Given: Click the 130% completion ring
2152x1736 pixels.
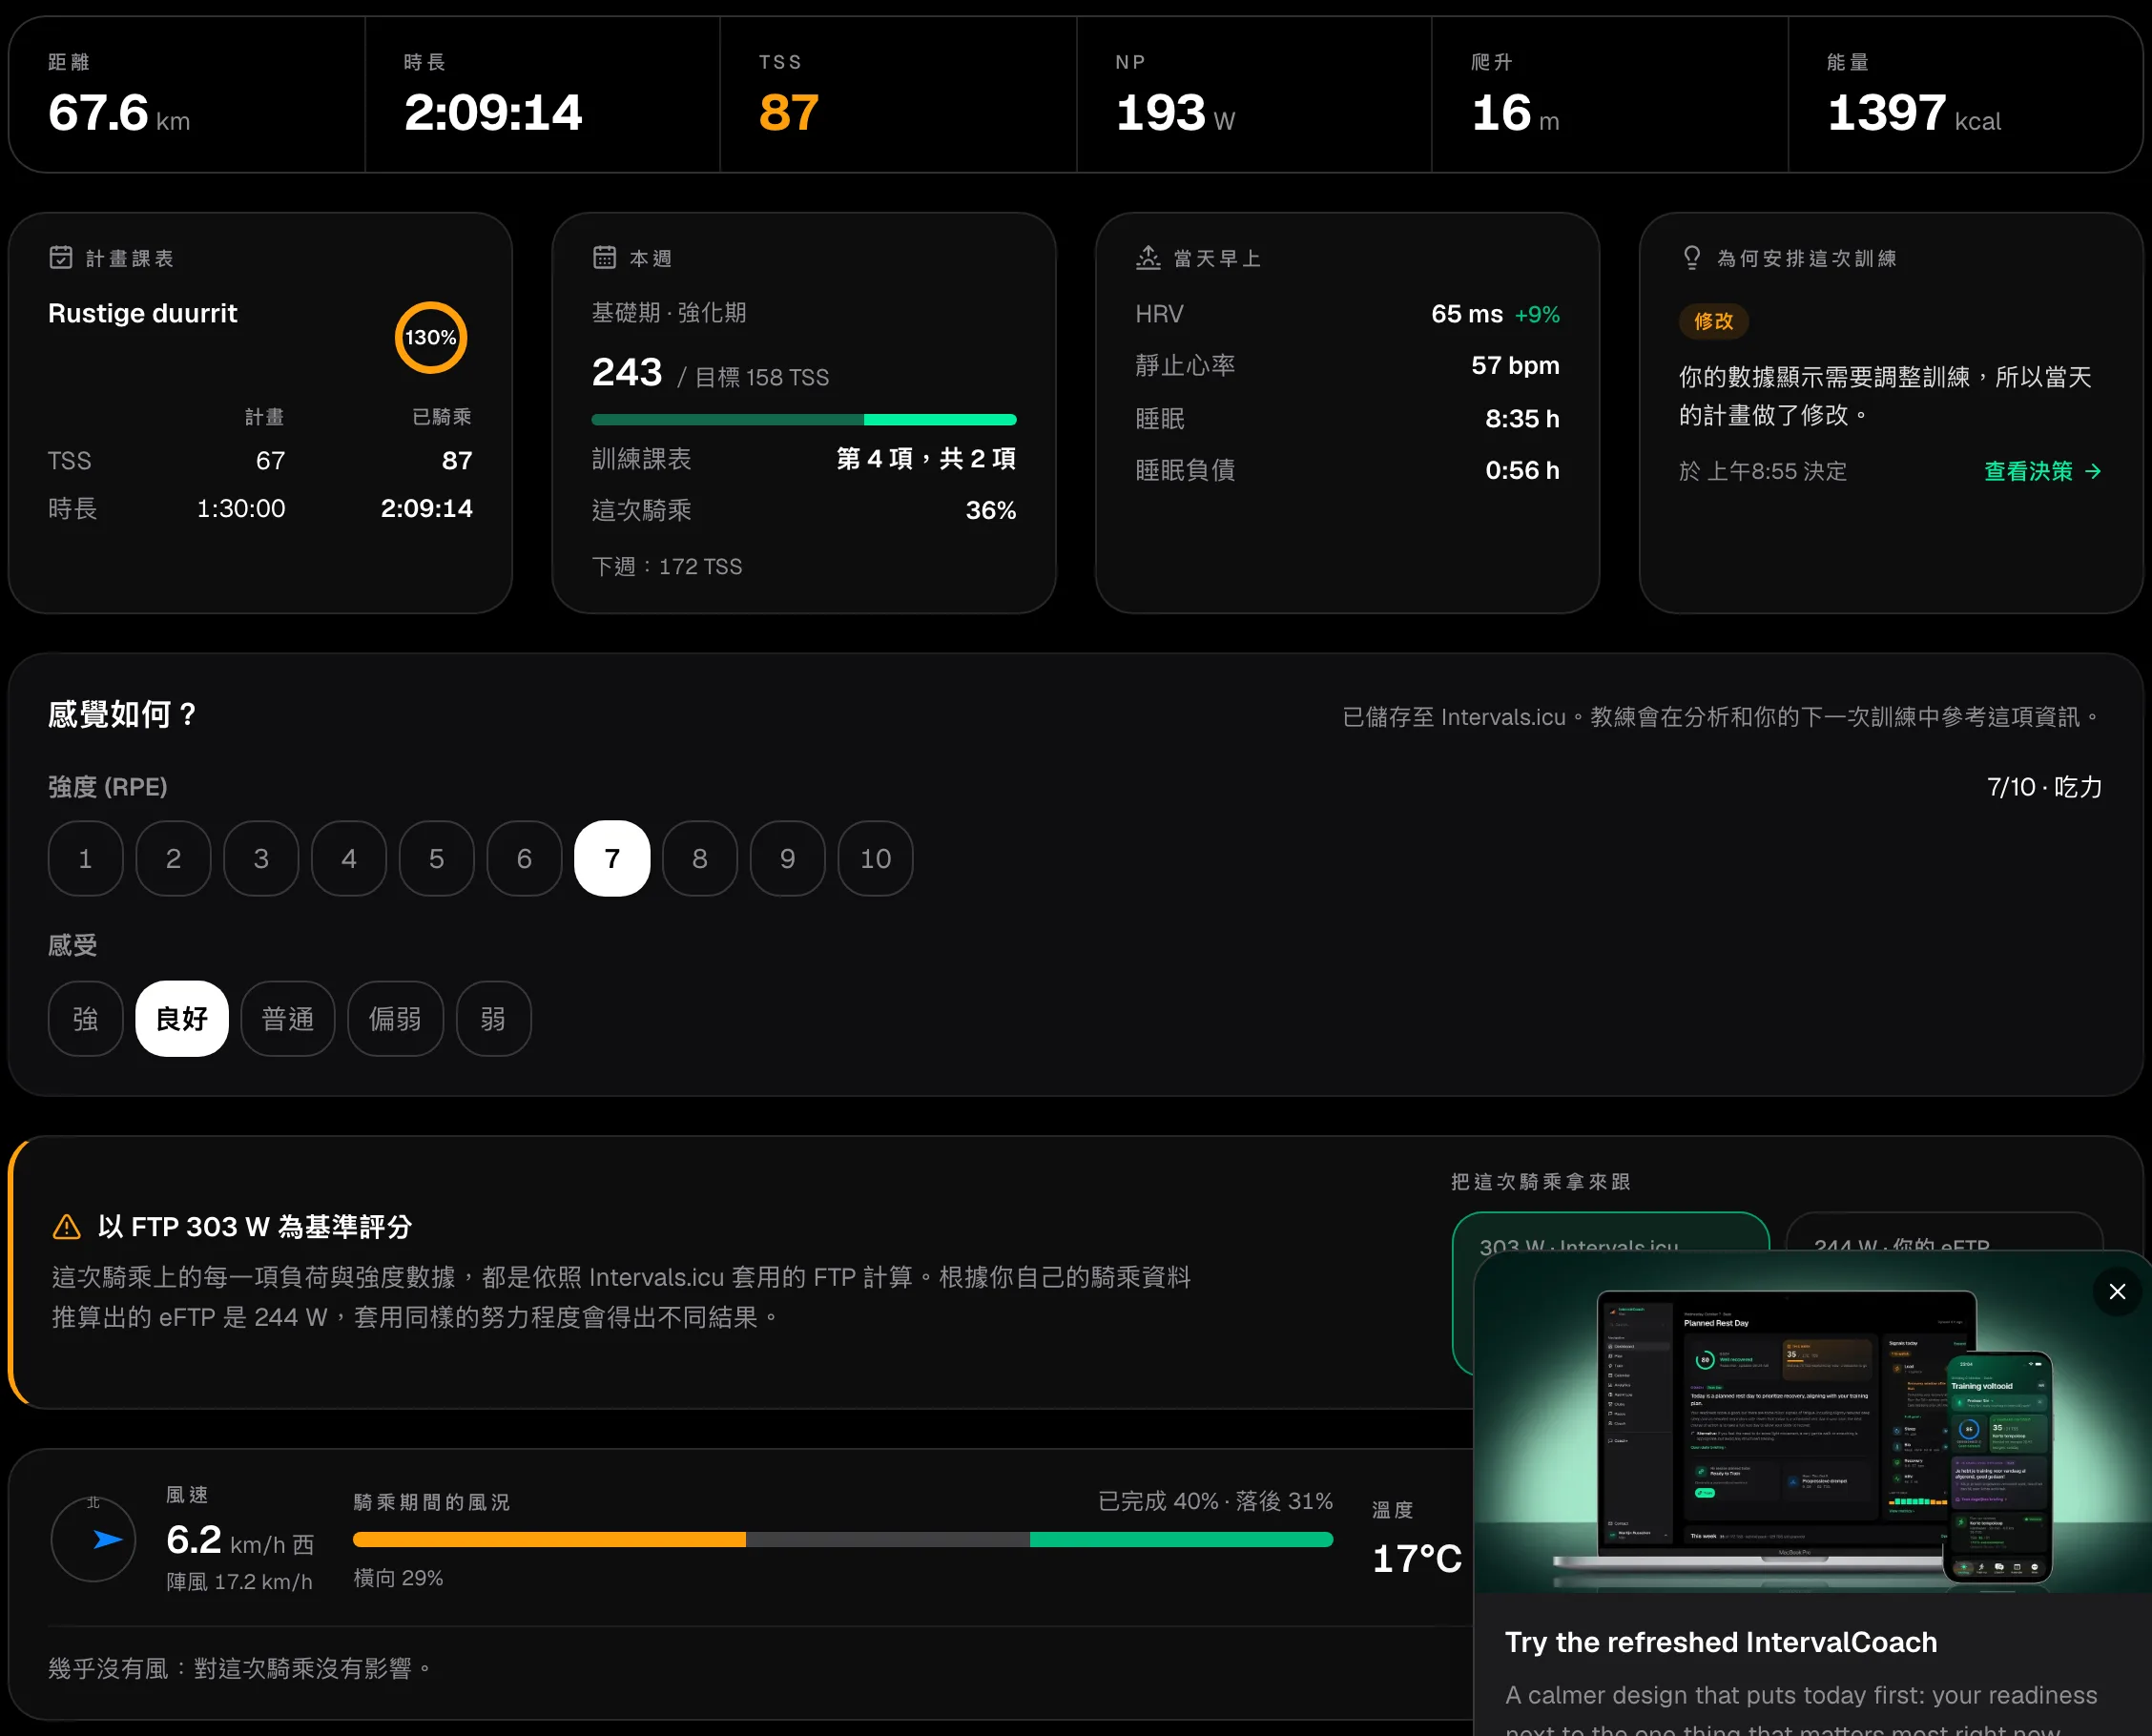Looking at the screenshot, I should [x=431, y=337].
